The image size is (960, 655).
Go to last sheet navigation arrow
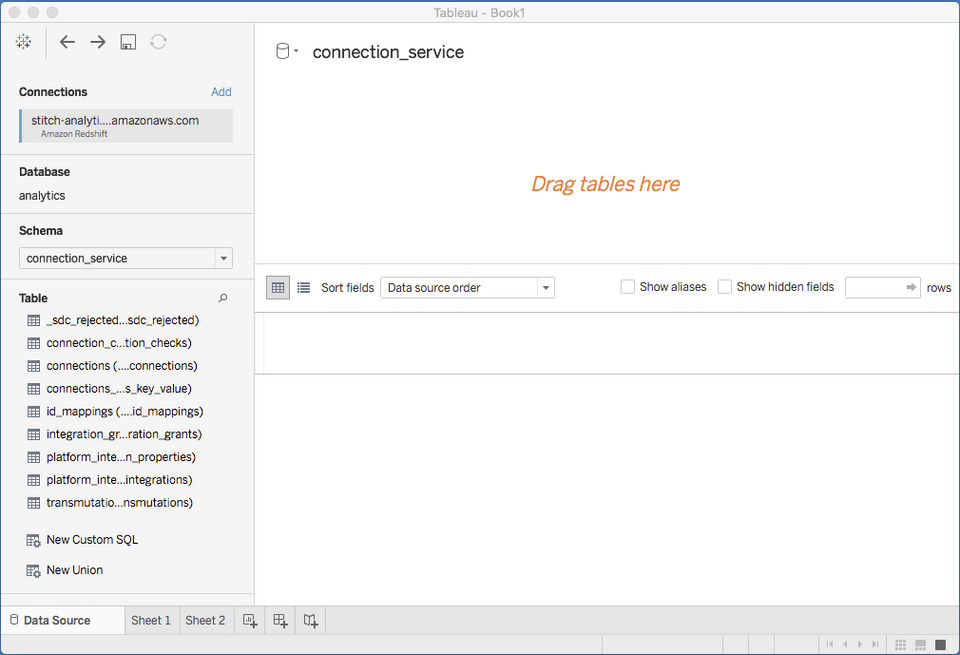(x=876, y=644)
